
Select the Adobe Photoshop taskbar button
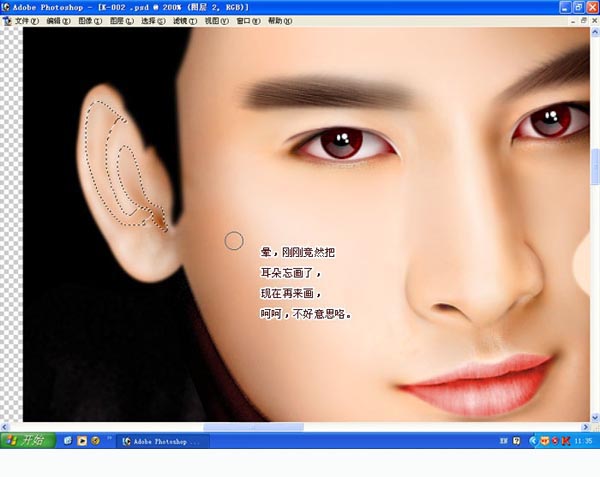160,440
